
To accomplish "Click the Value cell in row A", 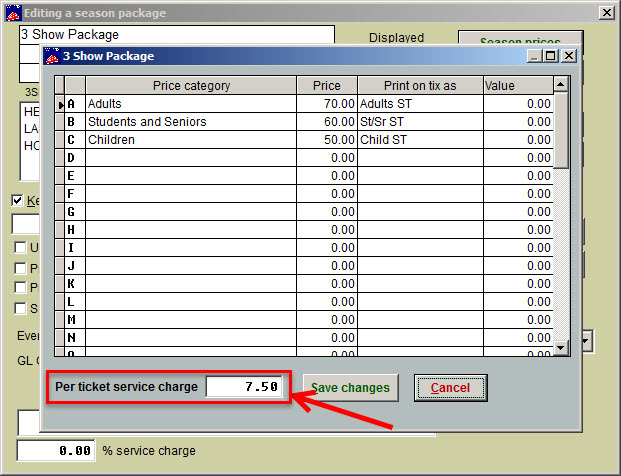I will click(x=518, y=104).
